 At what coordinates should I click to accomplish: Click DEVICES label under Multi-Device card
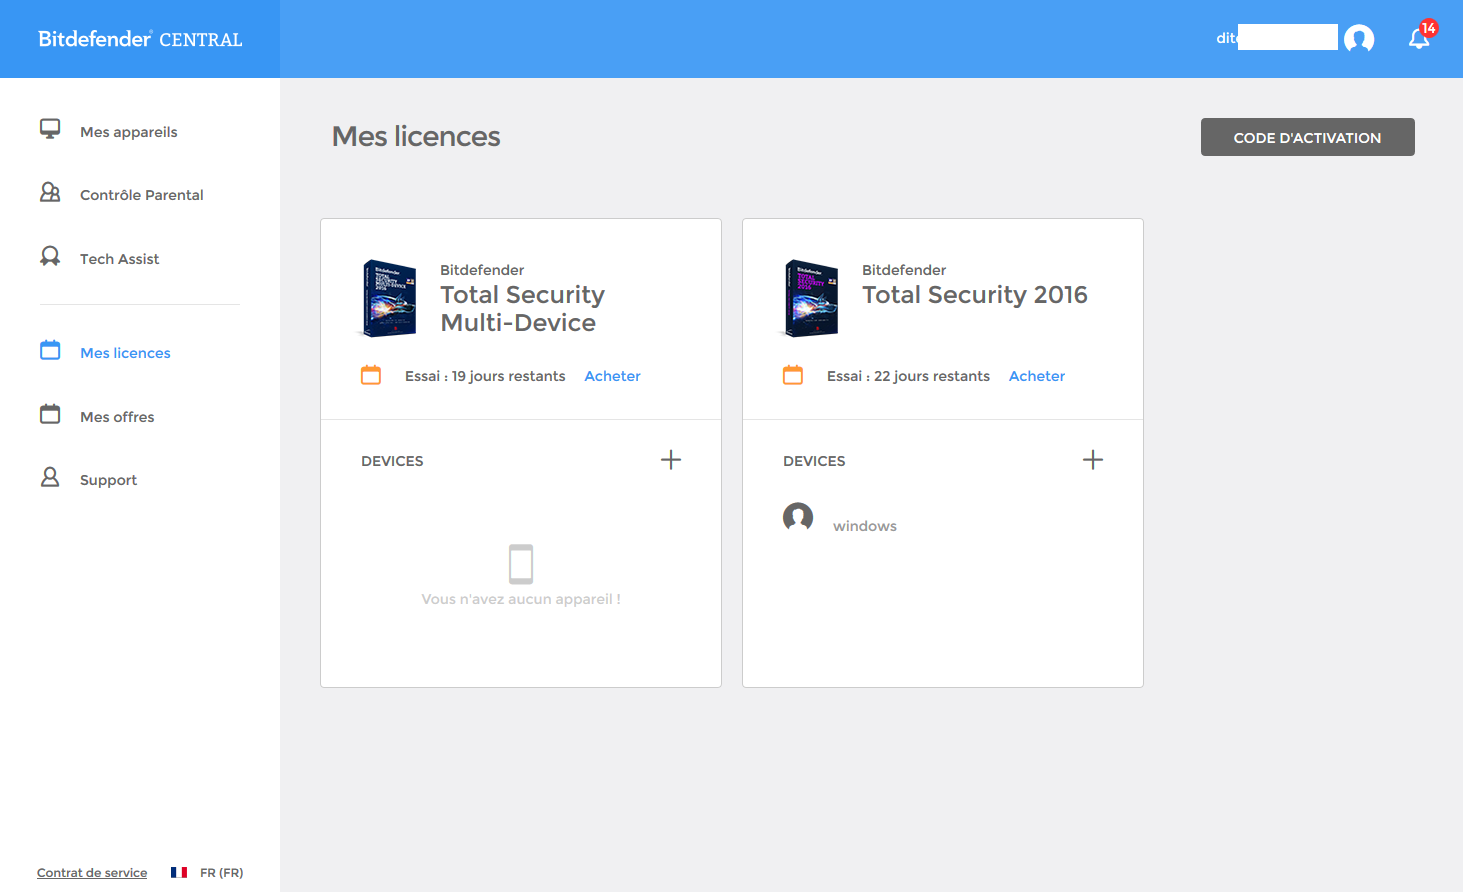pyautogui.click(x=392, y=461)
